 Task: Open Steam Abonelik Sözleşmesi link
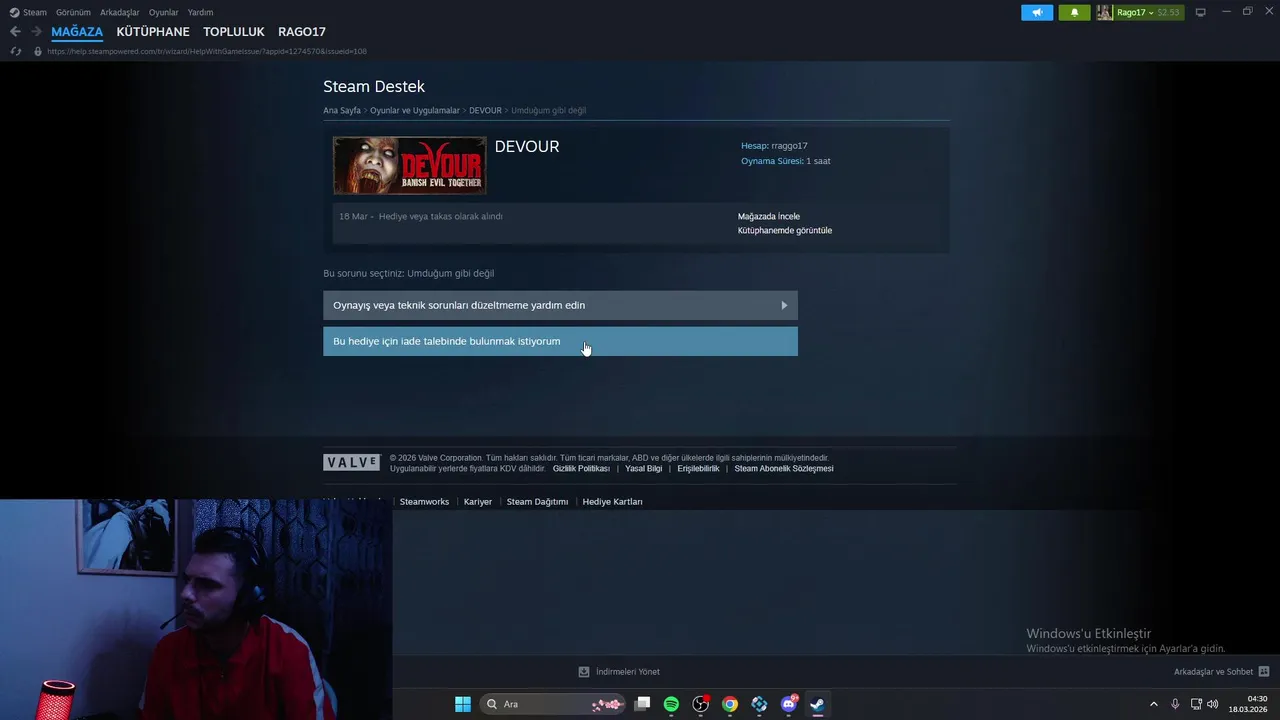pos(784,468)
